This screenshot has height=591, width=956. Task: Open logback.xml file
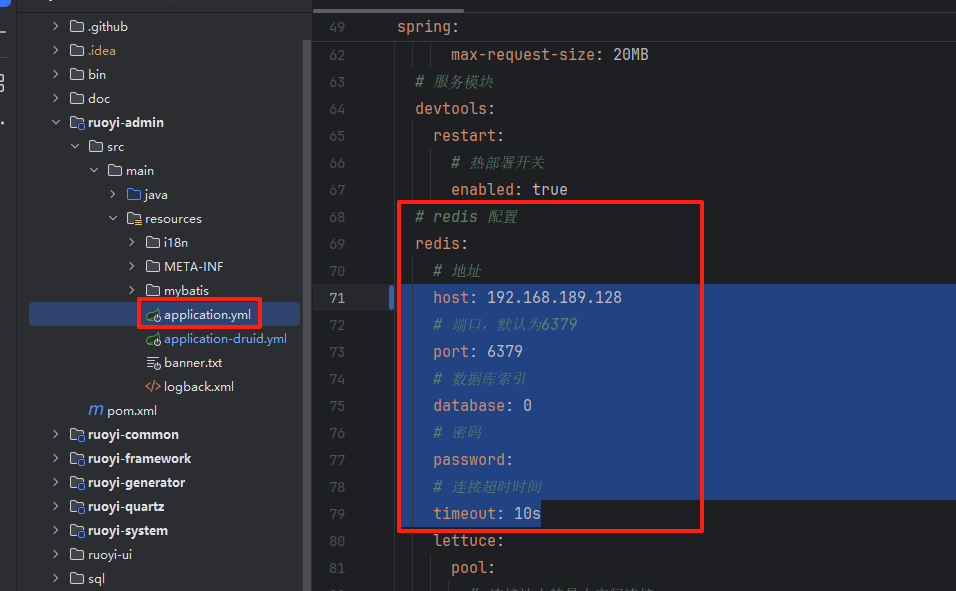tap(199, 387)
